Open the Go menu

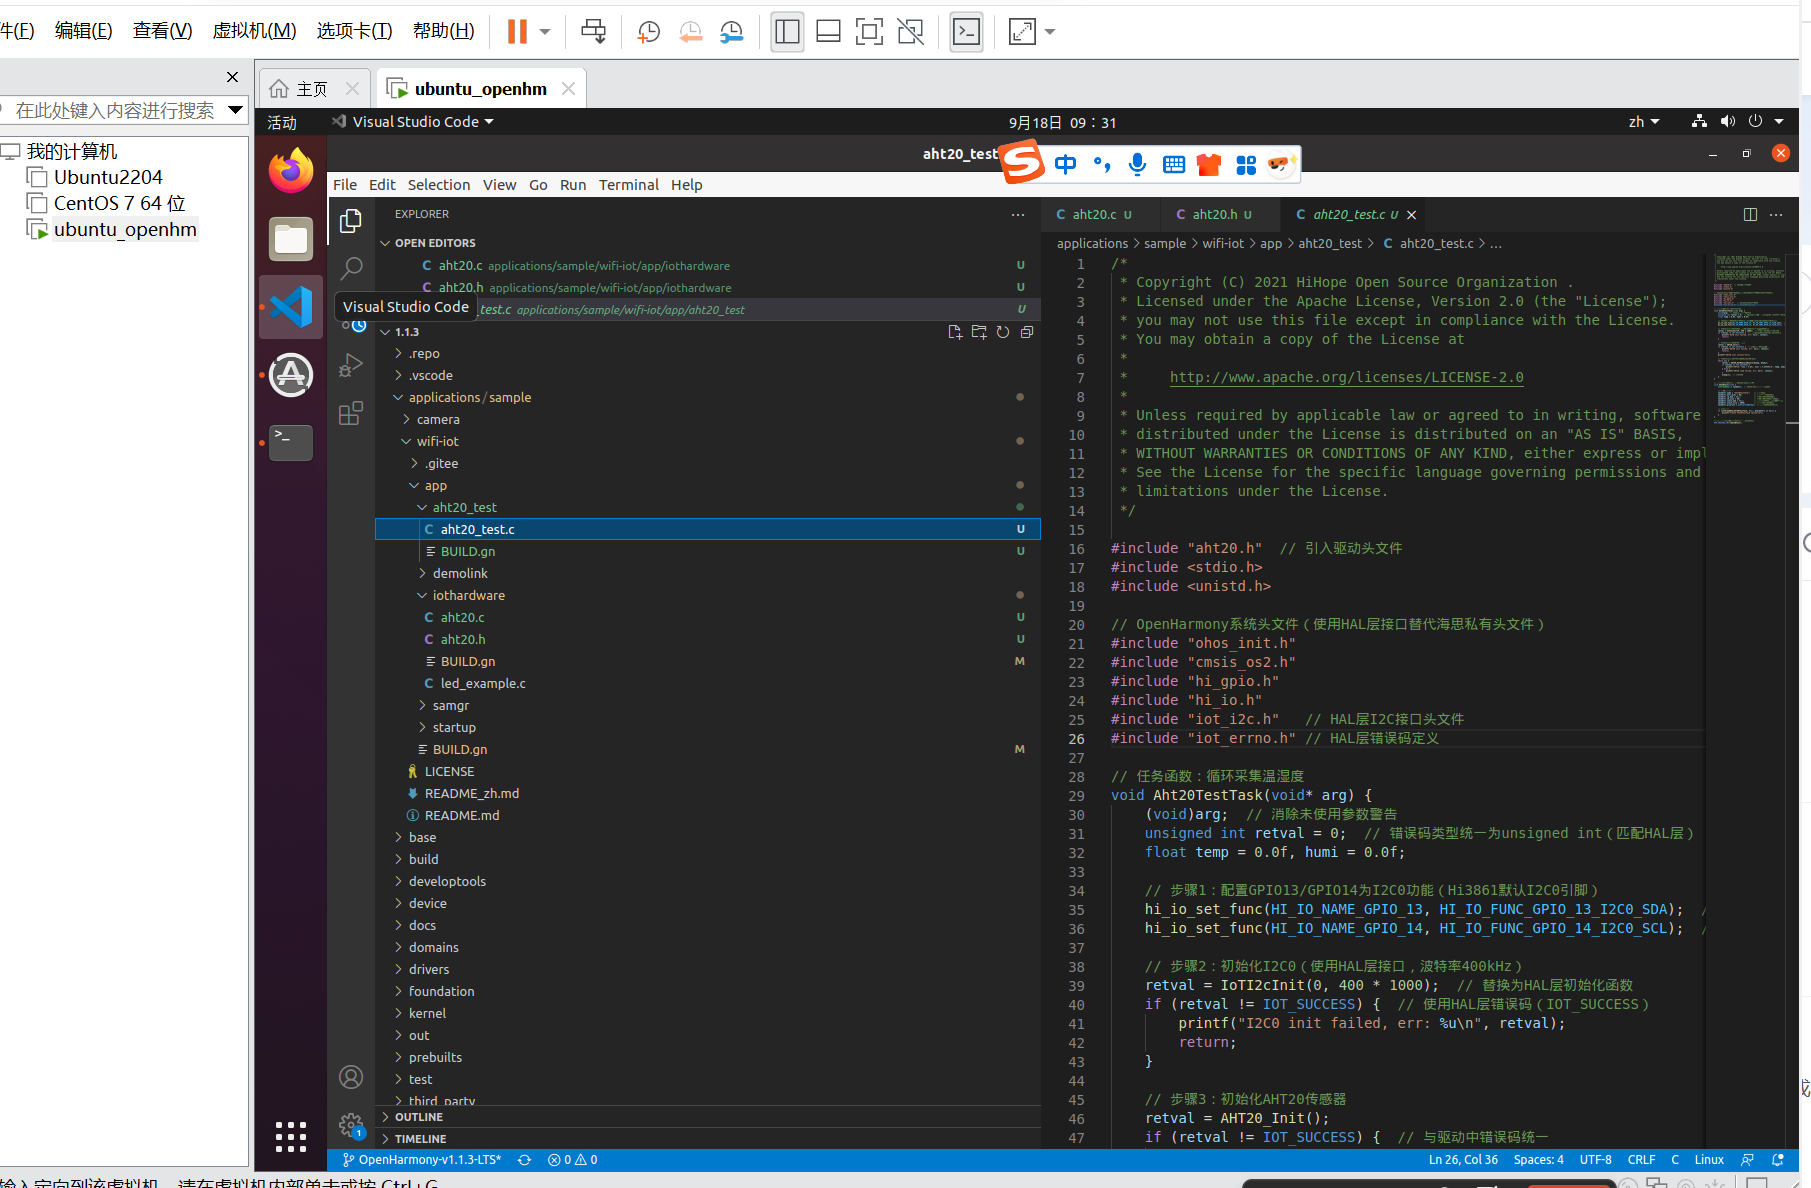tap(538, 185)
